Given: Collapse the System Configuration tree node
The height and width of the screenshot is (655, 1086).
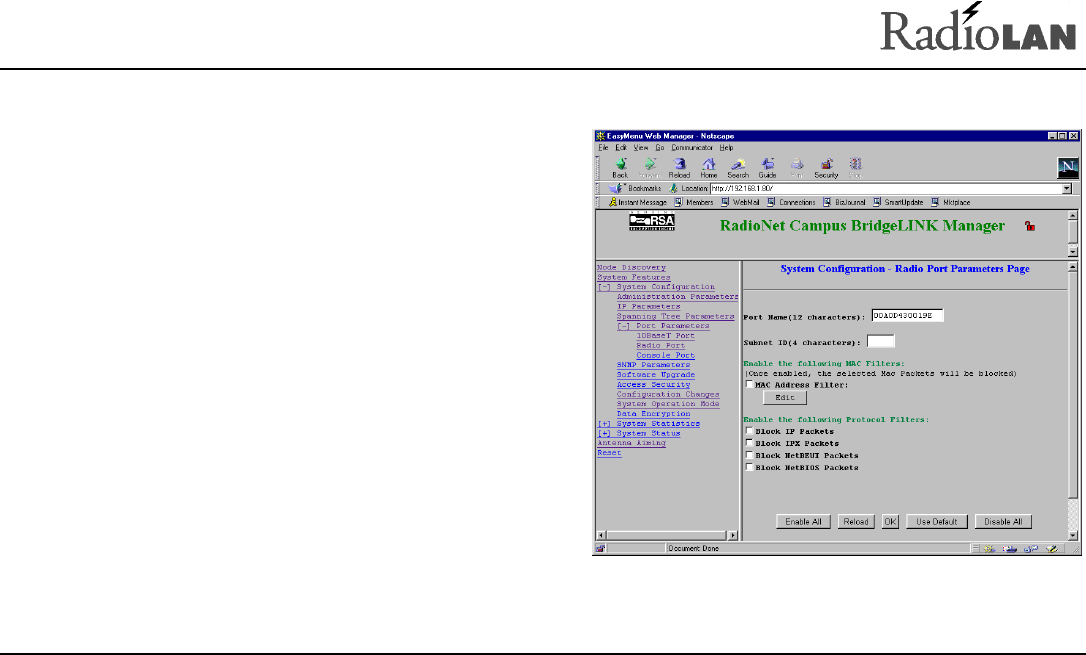Looking at the screenshot, I should (603, 287).
